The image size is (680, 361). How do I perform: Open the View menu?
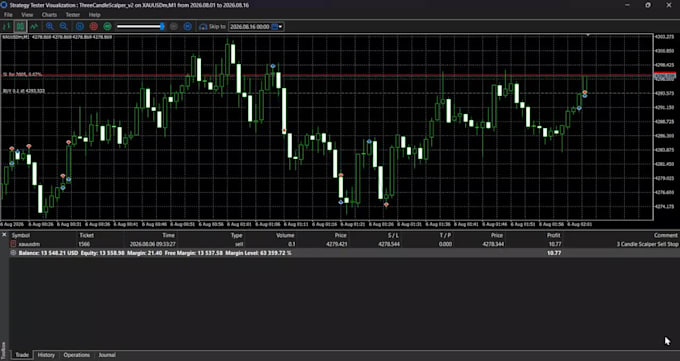click(27, 15)
